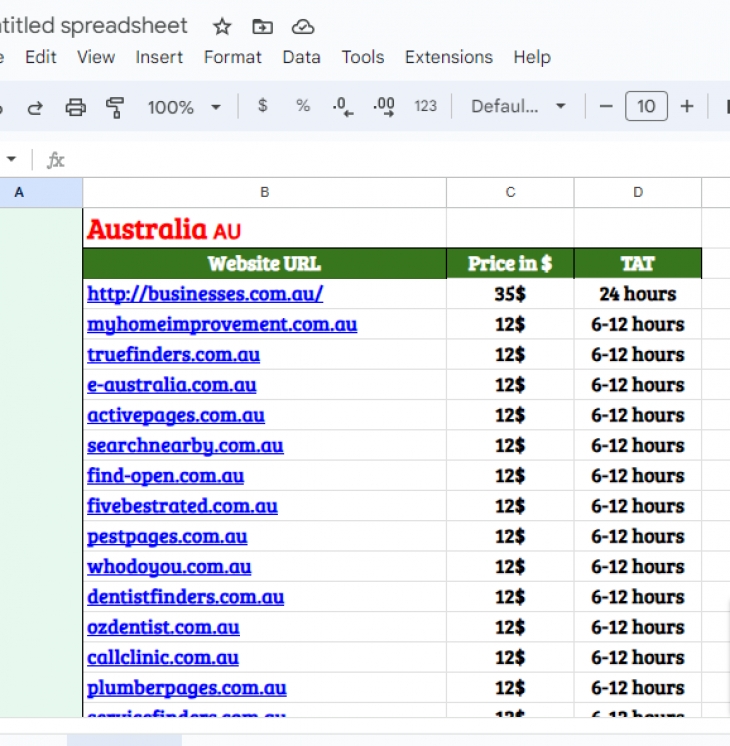Open the Insert menu
This screenshot has height=746, width=730.
[x=159, y=57]
